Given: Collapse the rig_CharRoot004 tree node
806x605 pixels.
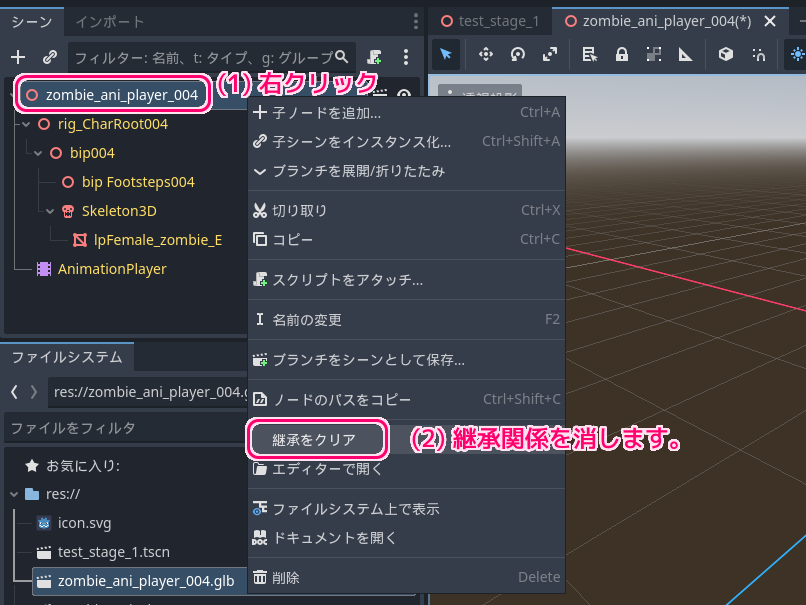Looking at the screenshot, I should click(x=26, y=125).
